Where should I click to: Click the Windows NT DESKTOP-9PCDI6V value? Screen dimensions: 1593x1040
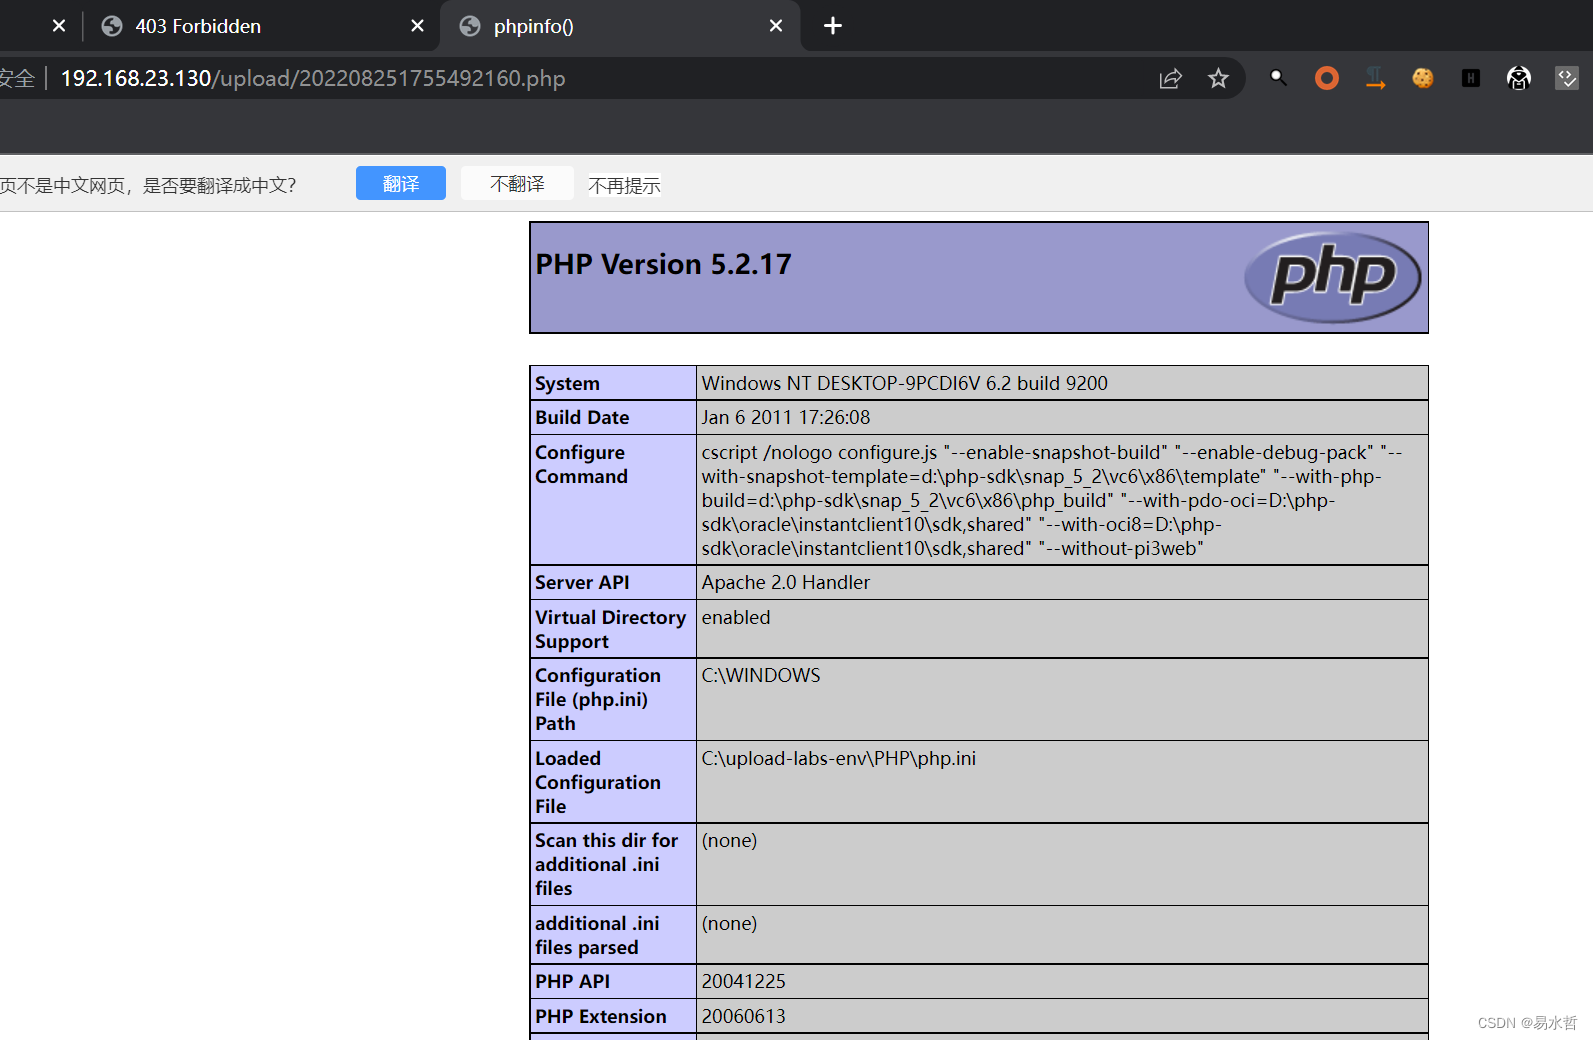[904, 383]
